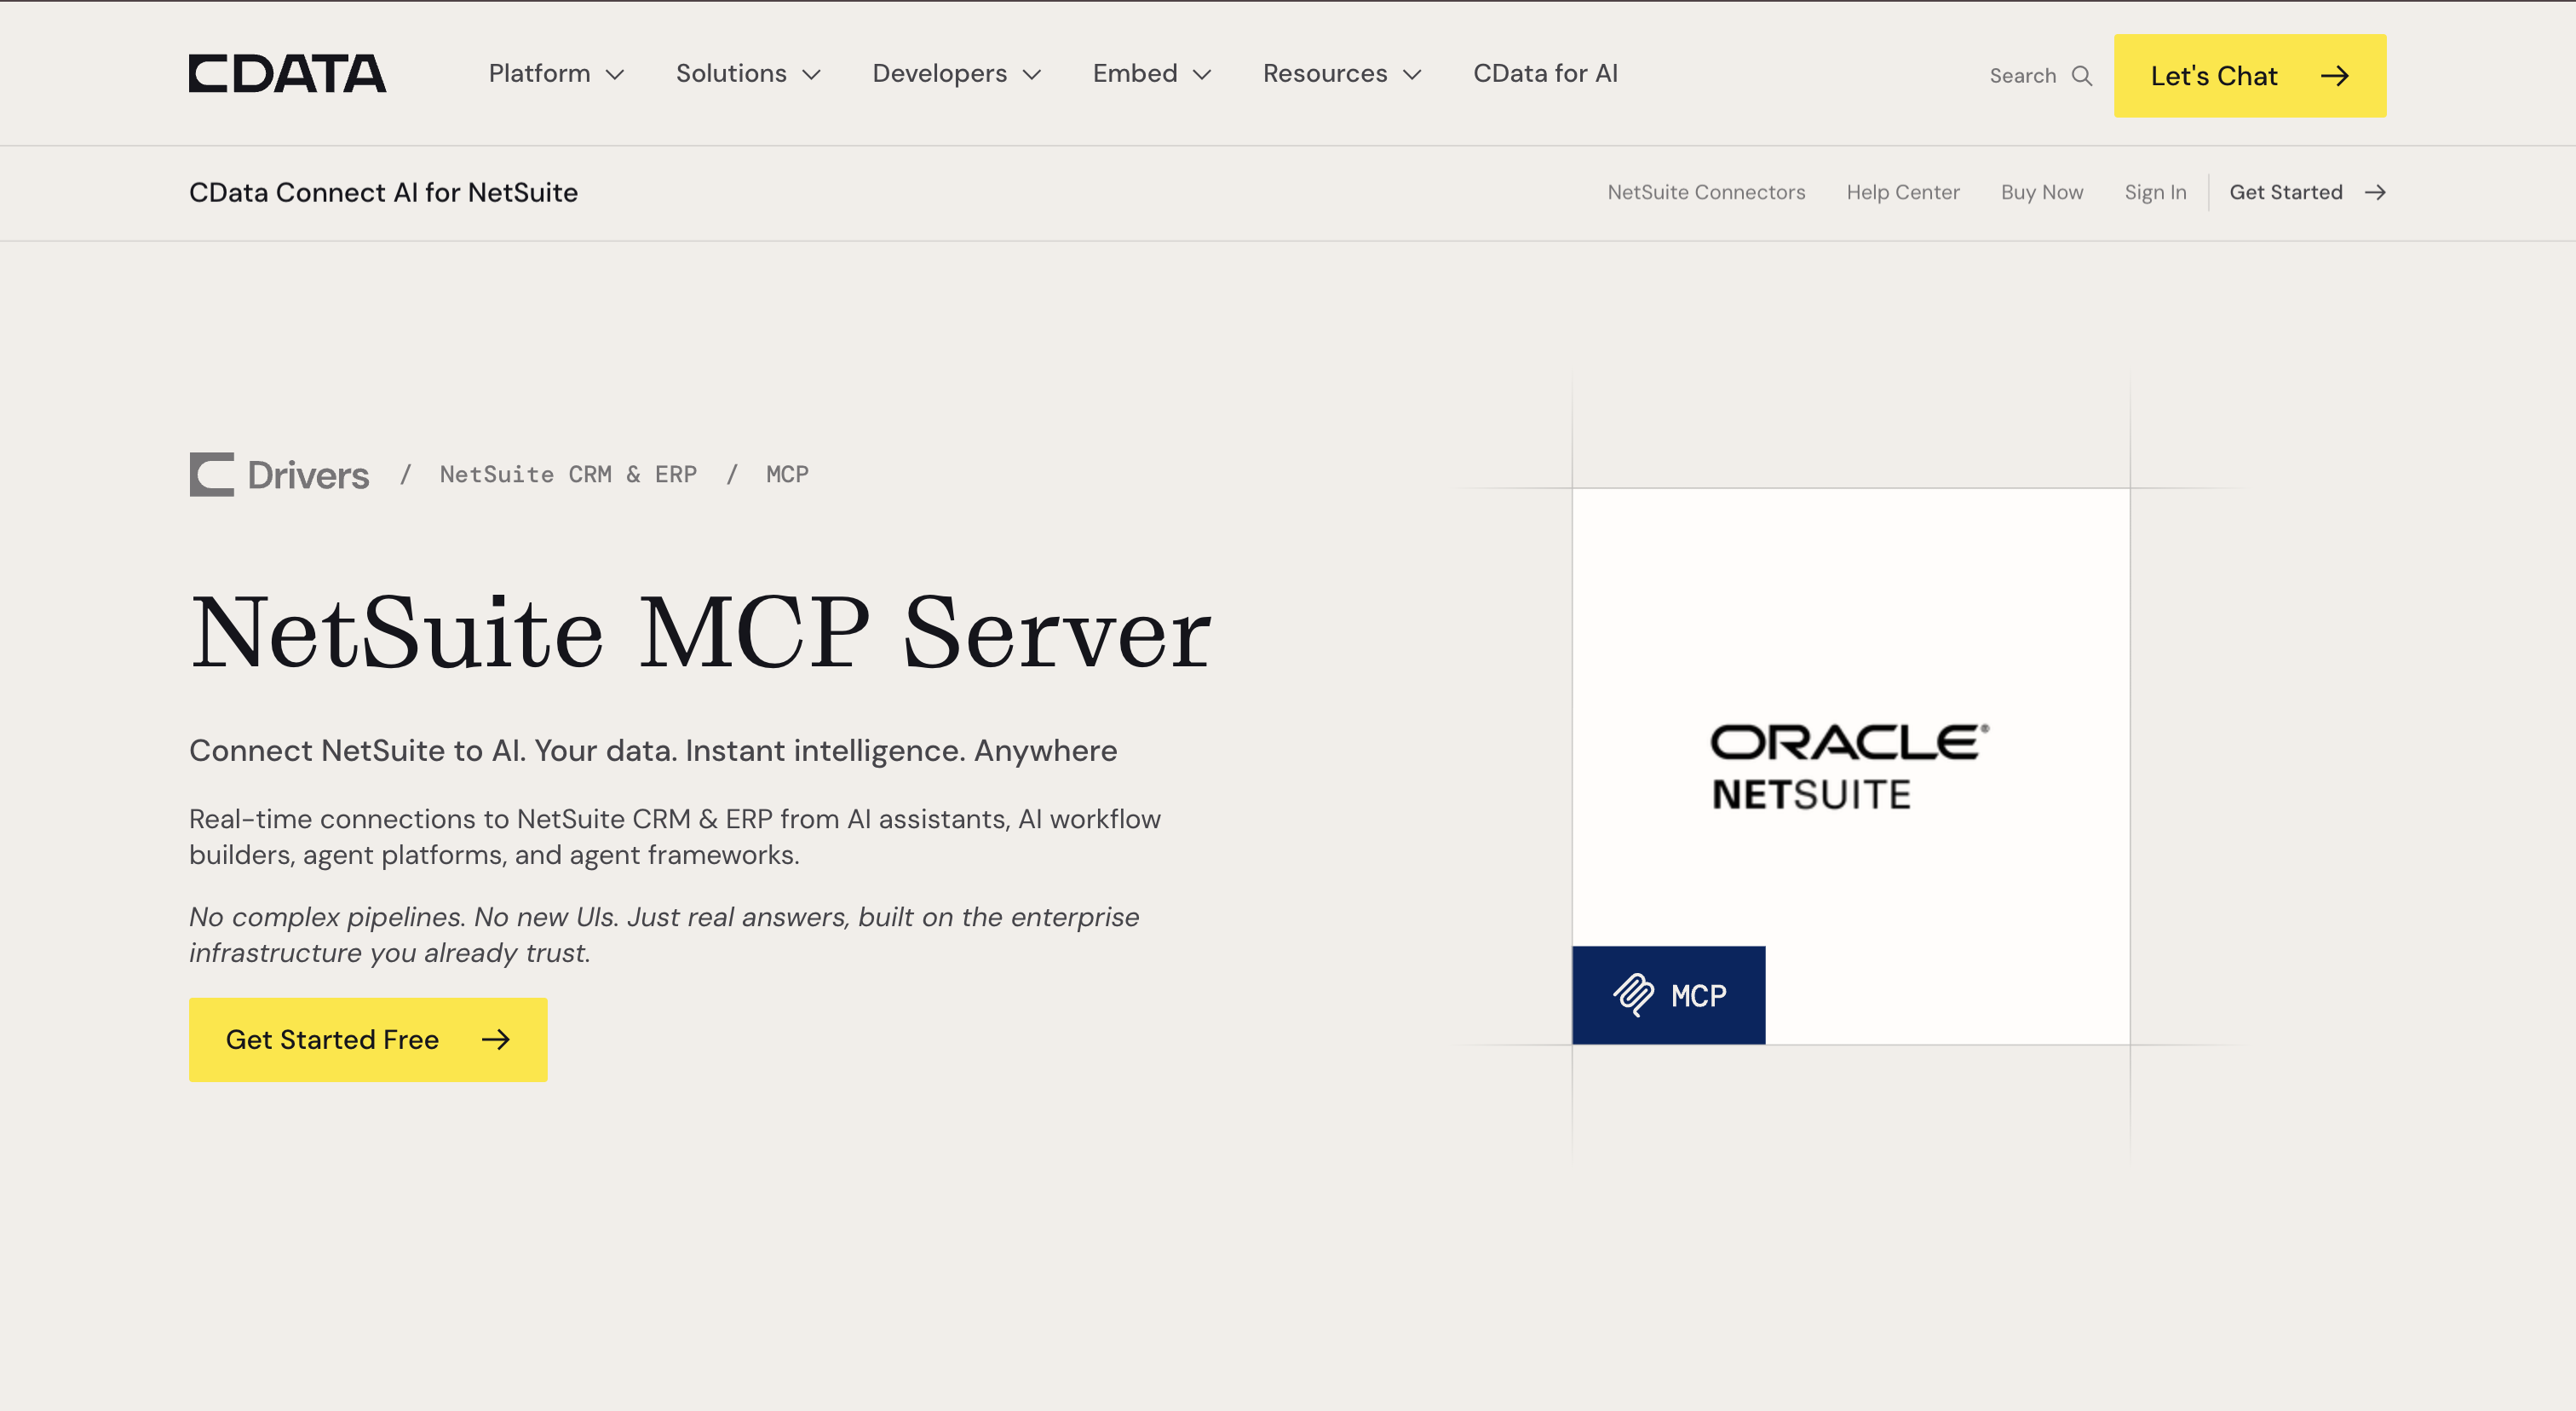Click the MCP badge label text
The height and width of the screenshot is (1411, 2576).
1698,996
